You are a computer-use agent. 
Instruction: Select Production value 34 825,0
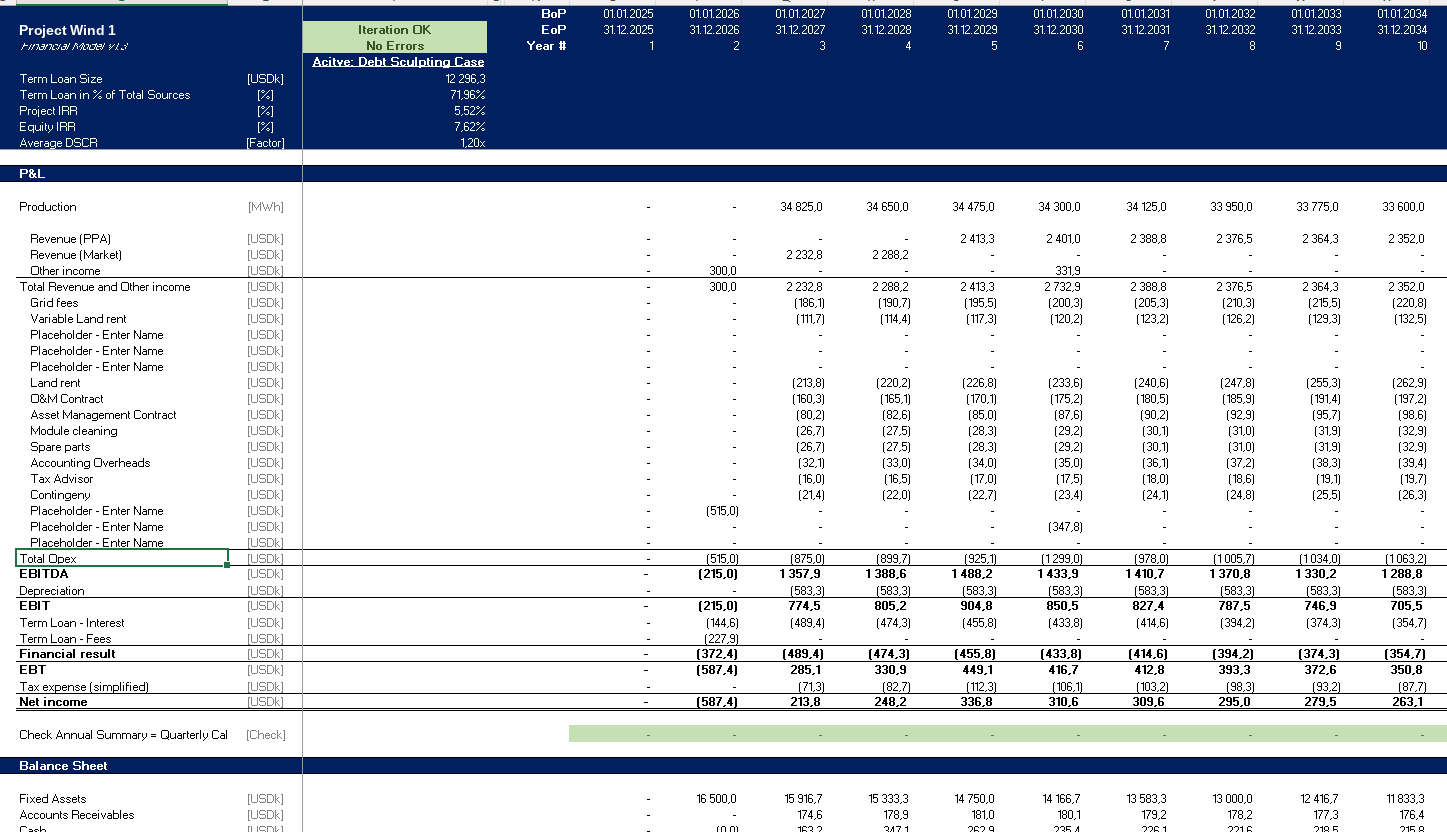(x=801, y=207)
